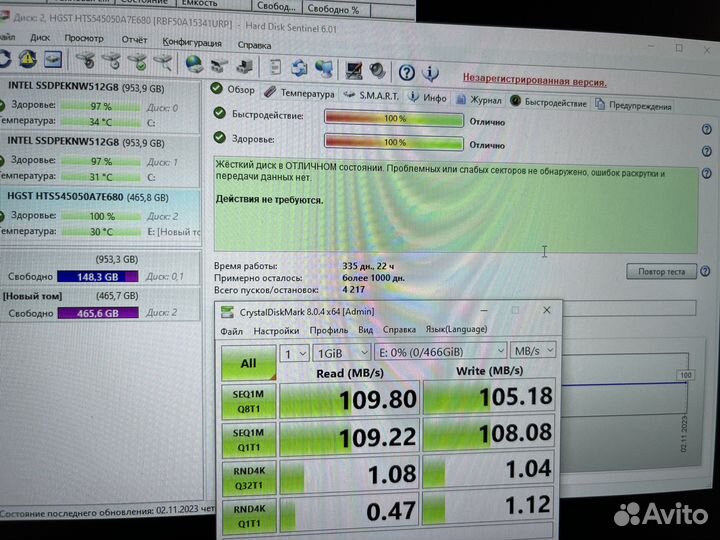Switch to the S.M.A.R.T. tab
The width and height of the screenshot is (720, 540).
(371, 96)
